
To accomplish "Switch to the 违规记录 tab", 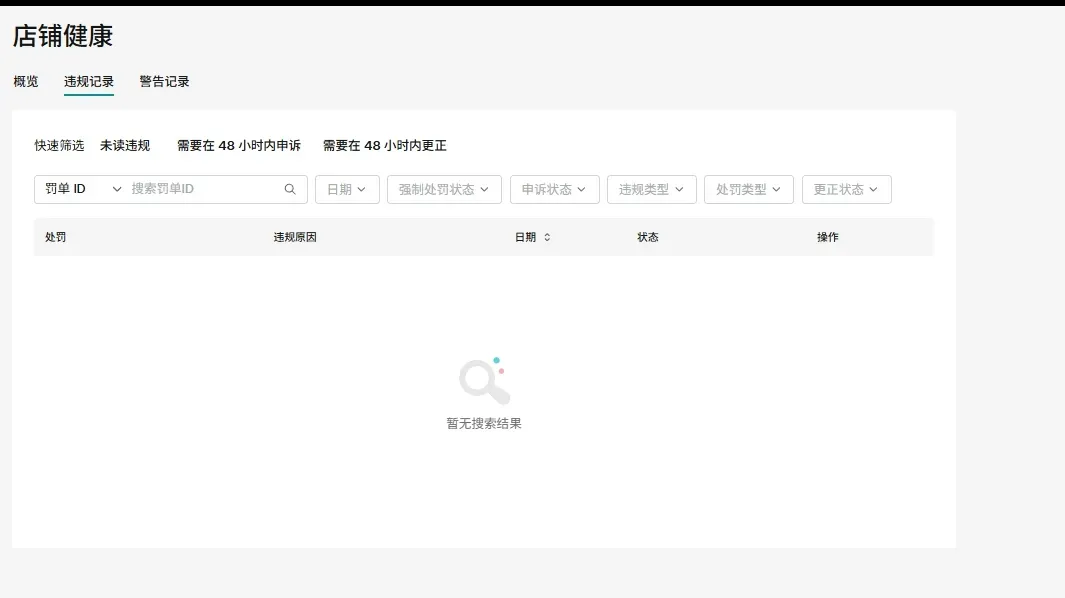I will pyautogui.click(x=89, y=82).
